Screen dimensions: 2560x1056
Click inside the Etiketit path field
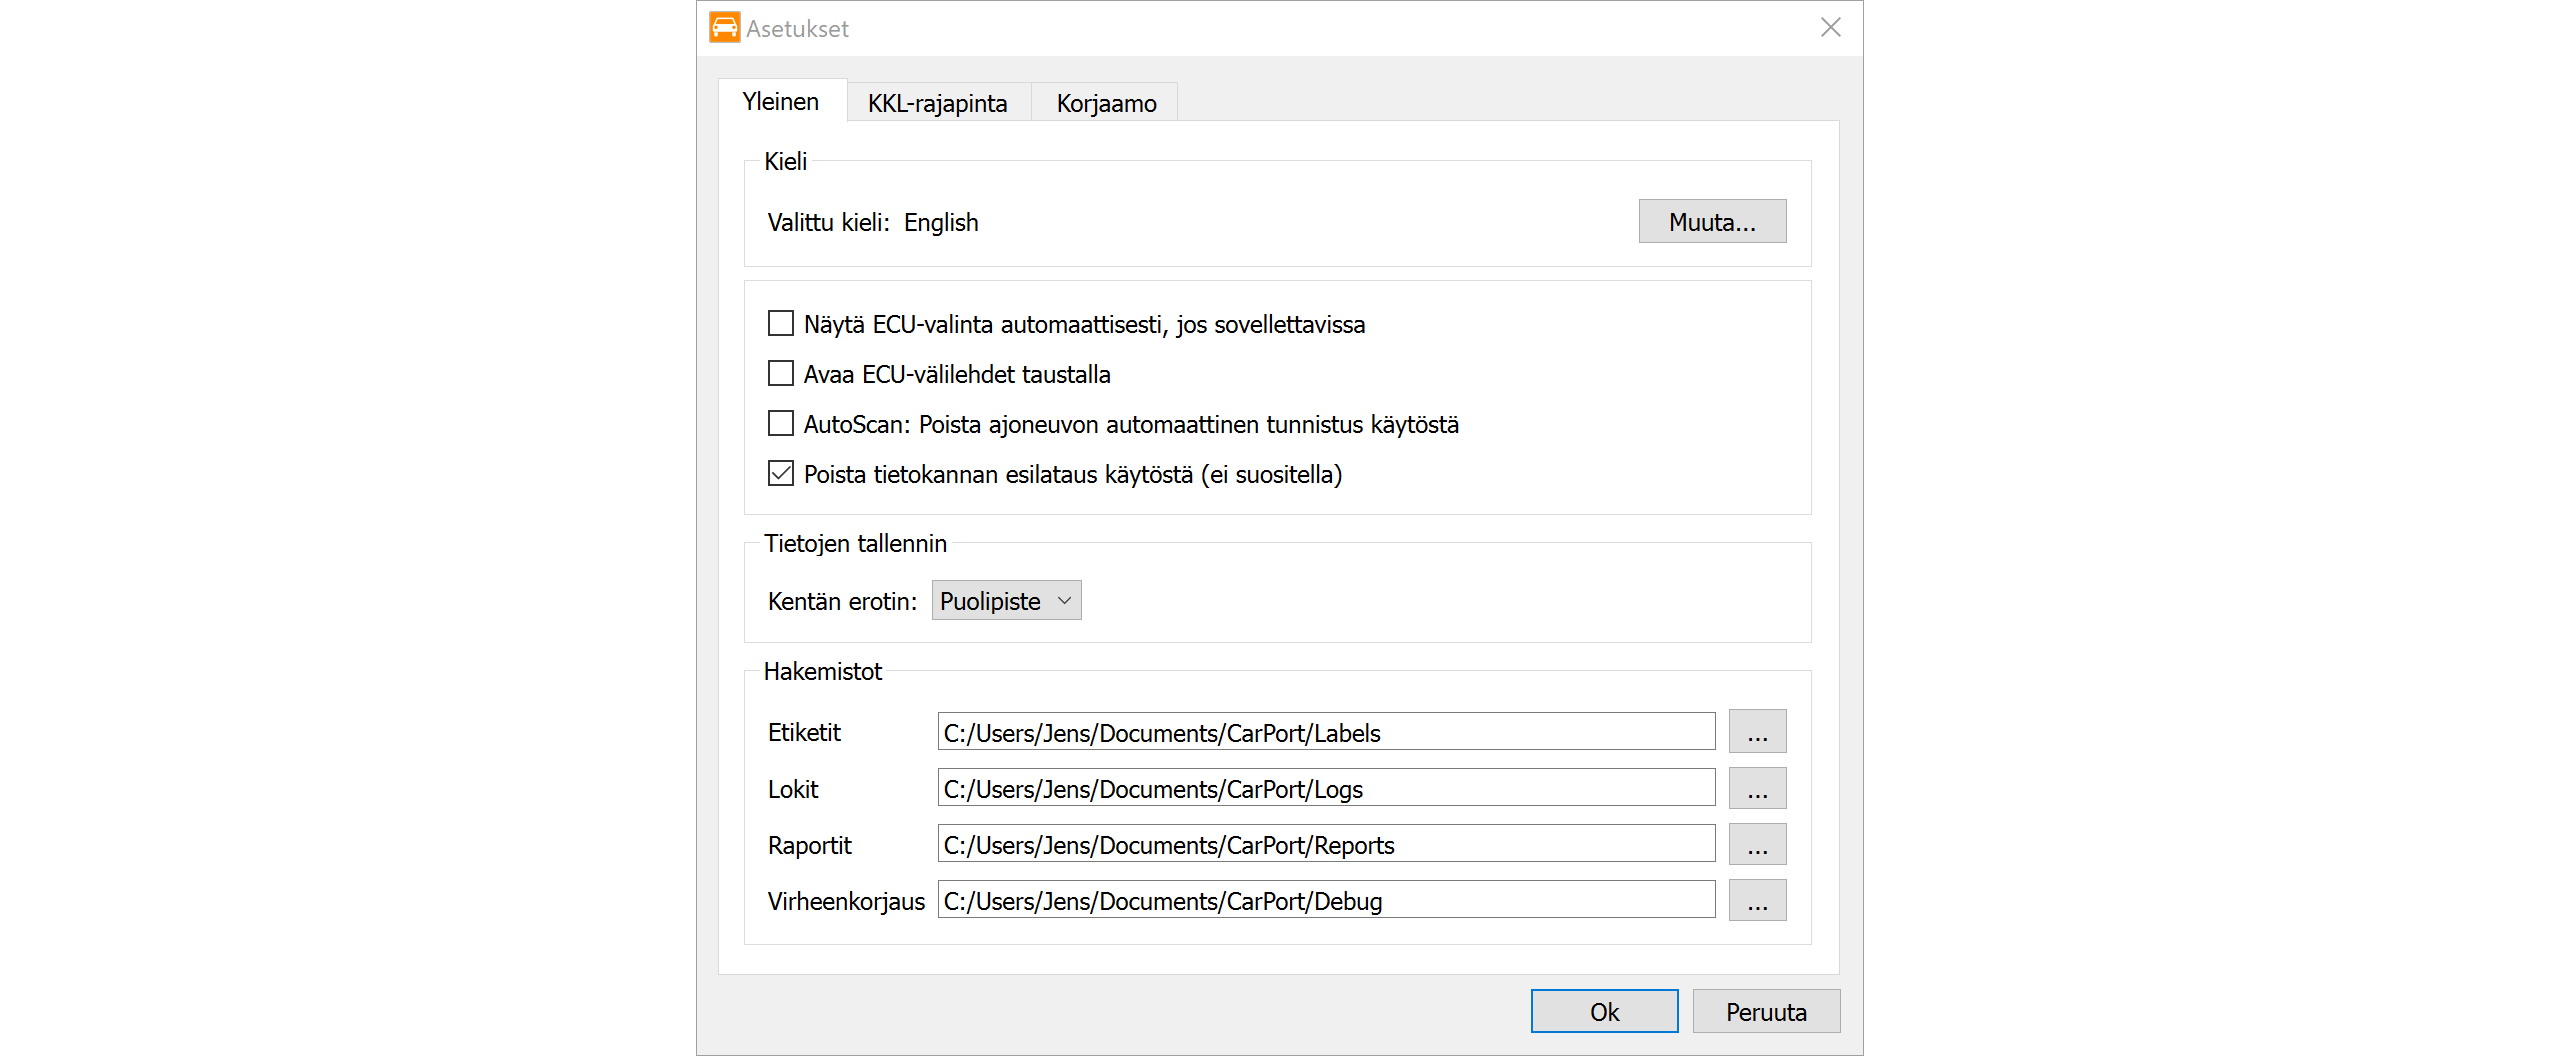pyautogui.click(x=1326, y=732)
